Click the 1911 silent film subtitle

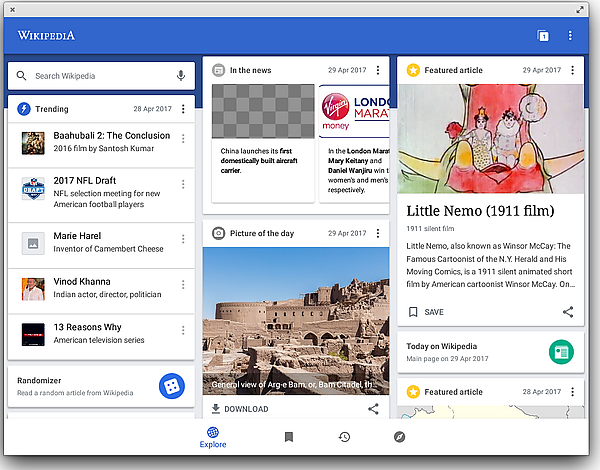(430, 228)
